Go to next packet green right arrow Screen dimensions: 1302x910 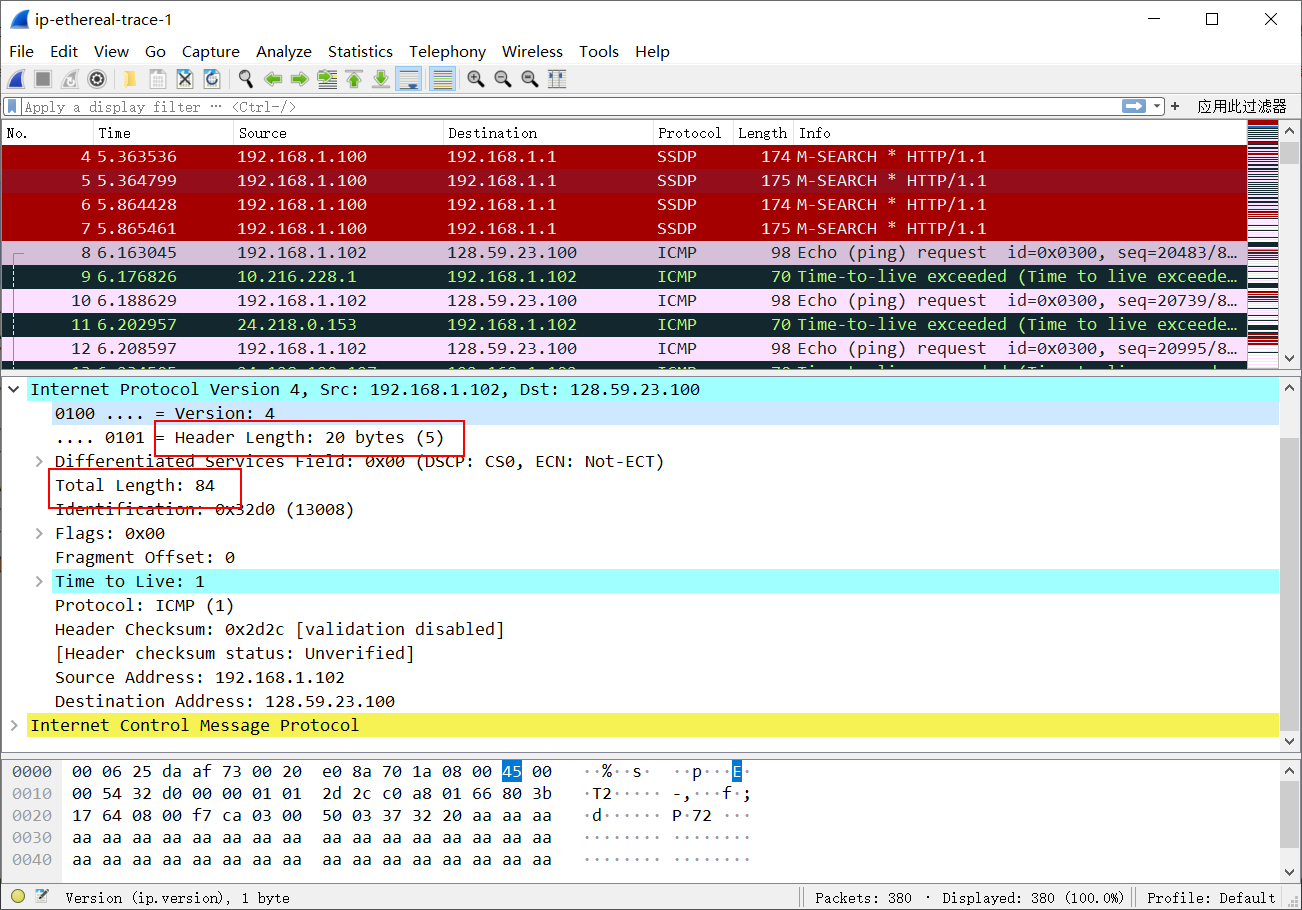299,79
